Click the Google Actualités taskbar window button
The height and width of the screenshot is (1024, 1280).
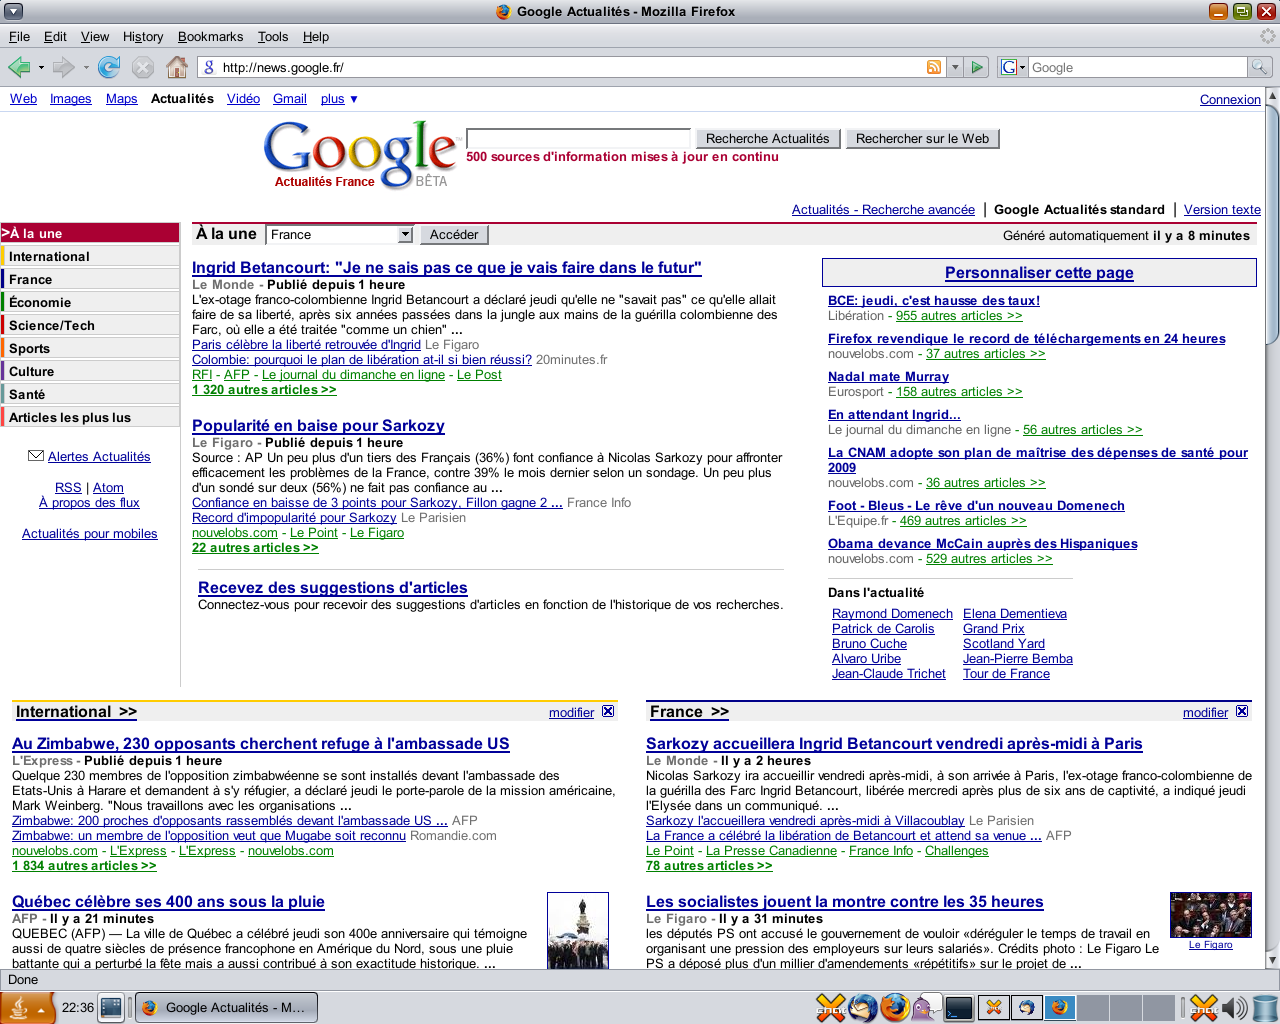(x=226, y=1007)
